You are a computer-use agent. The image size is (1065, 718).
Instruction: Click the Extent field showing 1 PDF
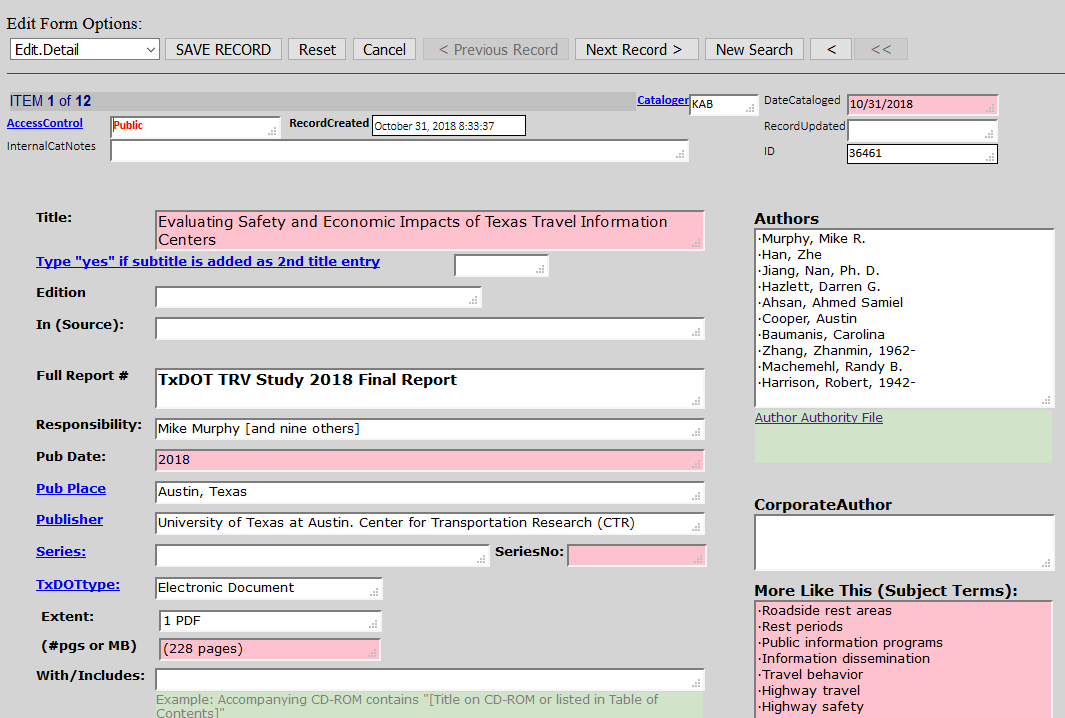270,621
